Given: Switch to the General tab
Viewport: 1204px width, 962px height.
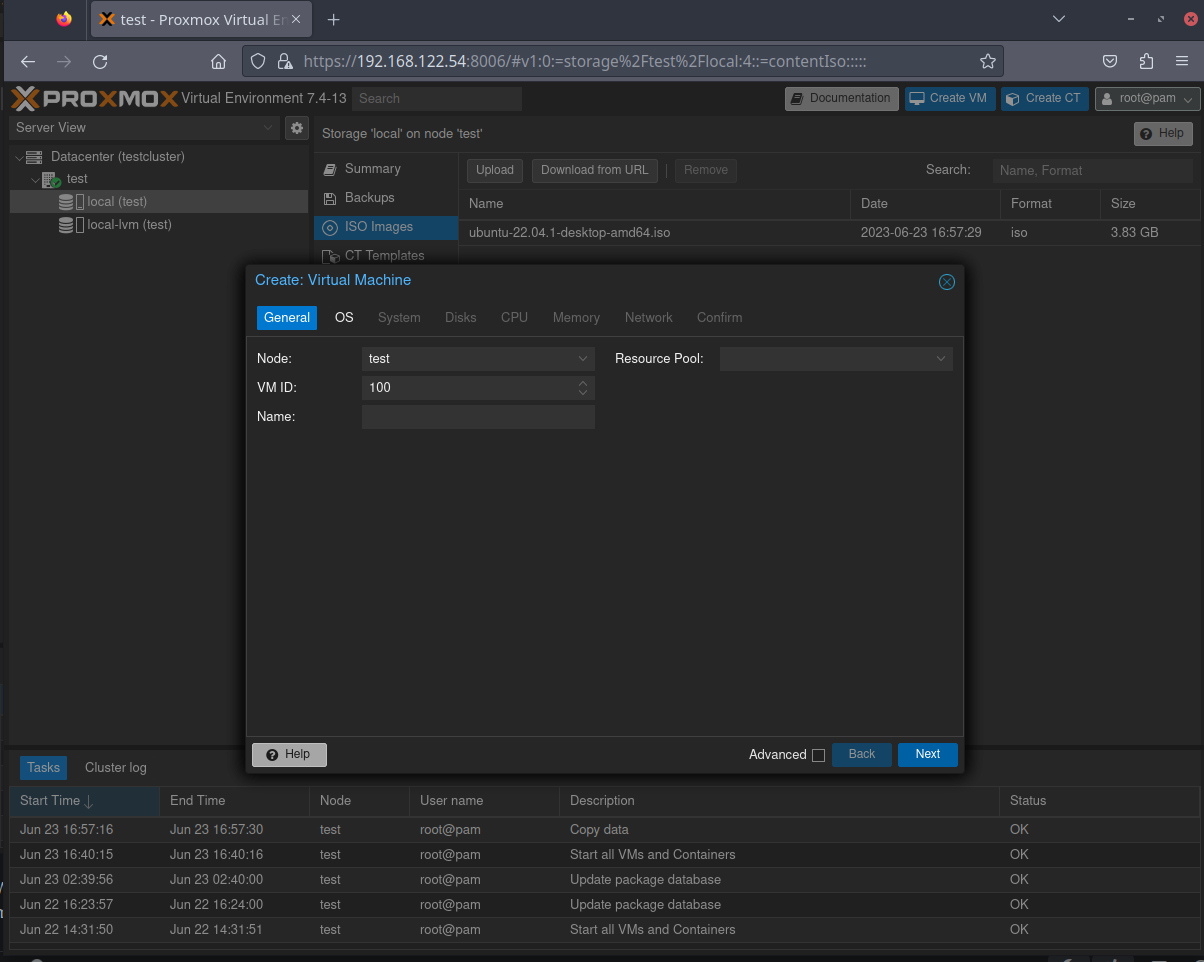Looking at the screenshot, I should [287, 317].
